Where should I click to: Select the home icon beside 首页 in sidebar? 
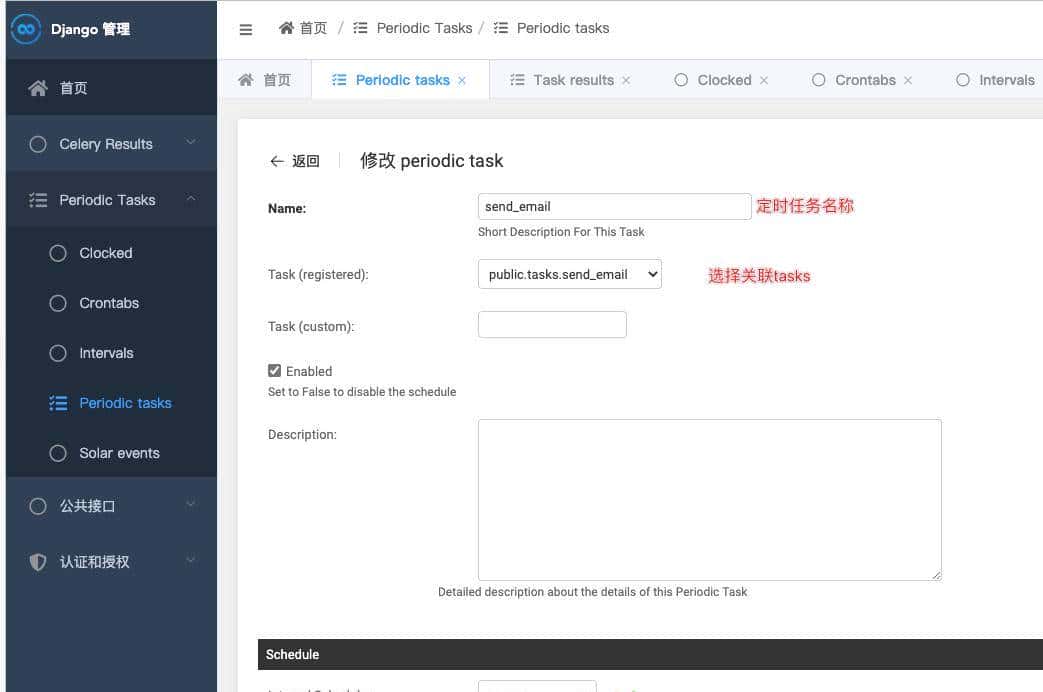point(38,87)
